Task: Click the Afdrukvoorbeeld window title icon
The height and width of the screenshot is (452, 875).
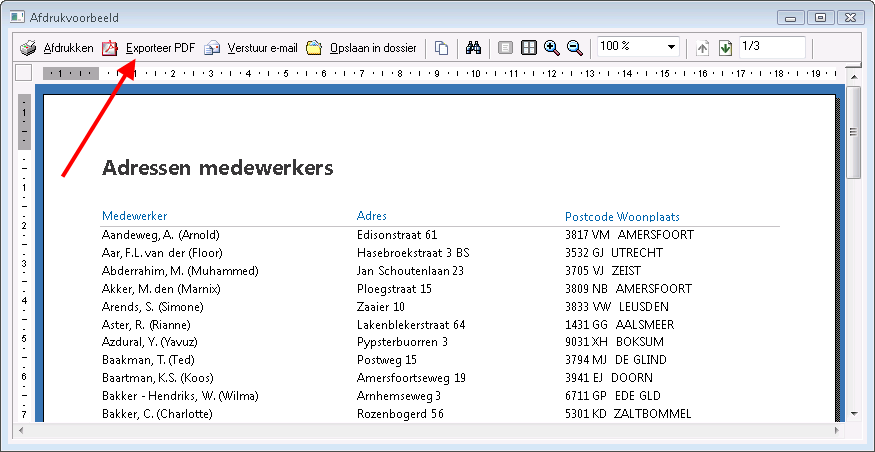Action: click(17, 17)
